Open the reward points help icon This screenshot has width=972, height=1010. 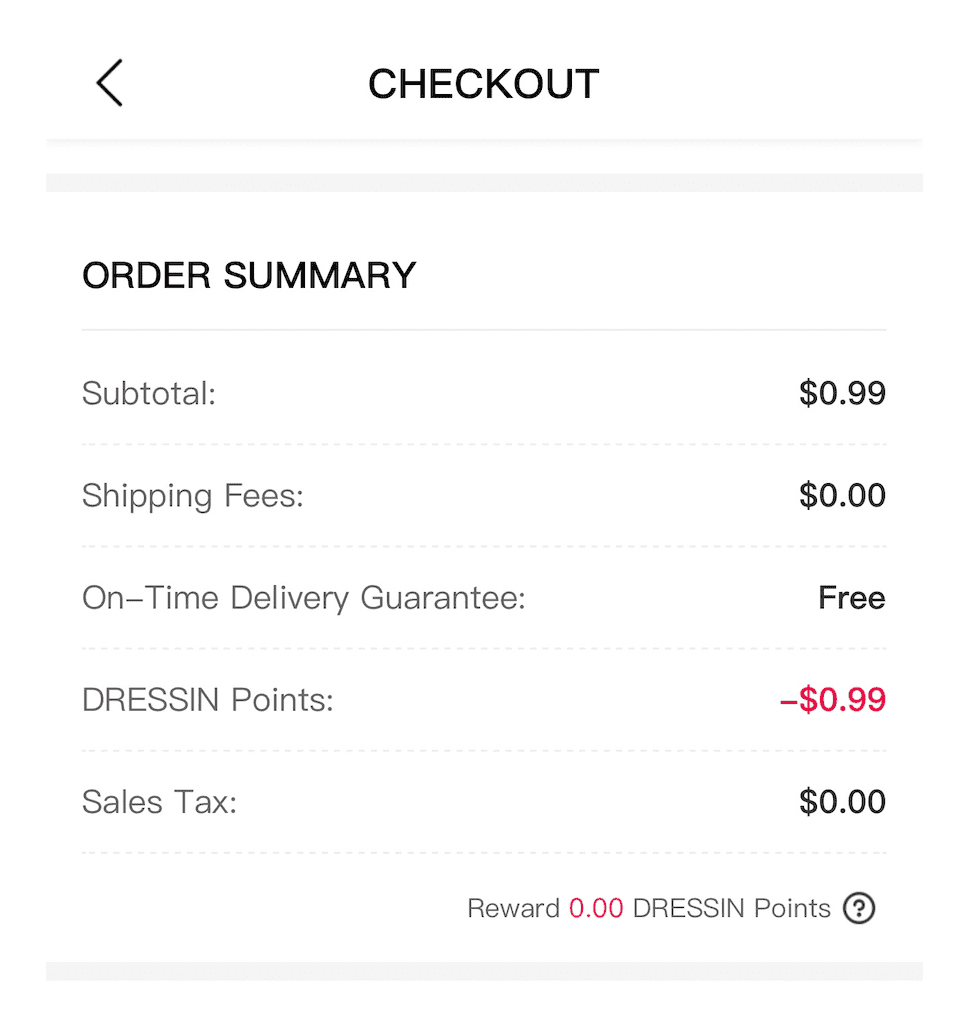point(859,908)
